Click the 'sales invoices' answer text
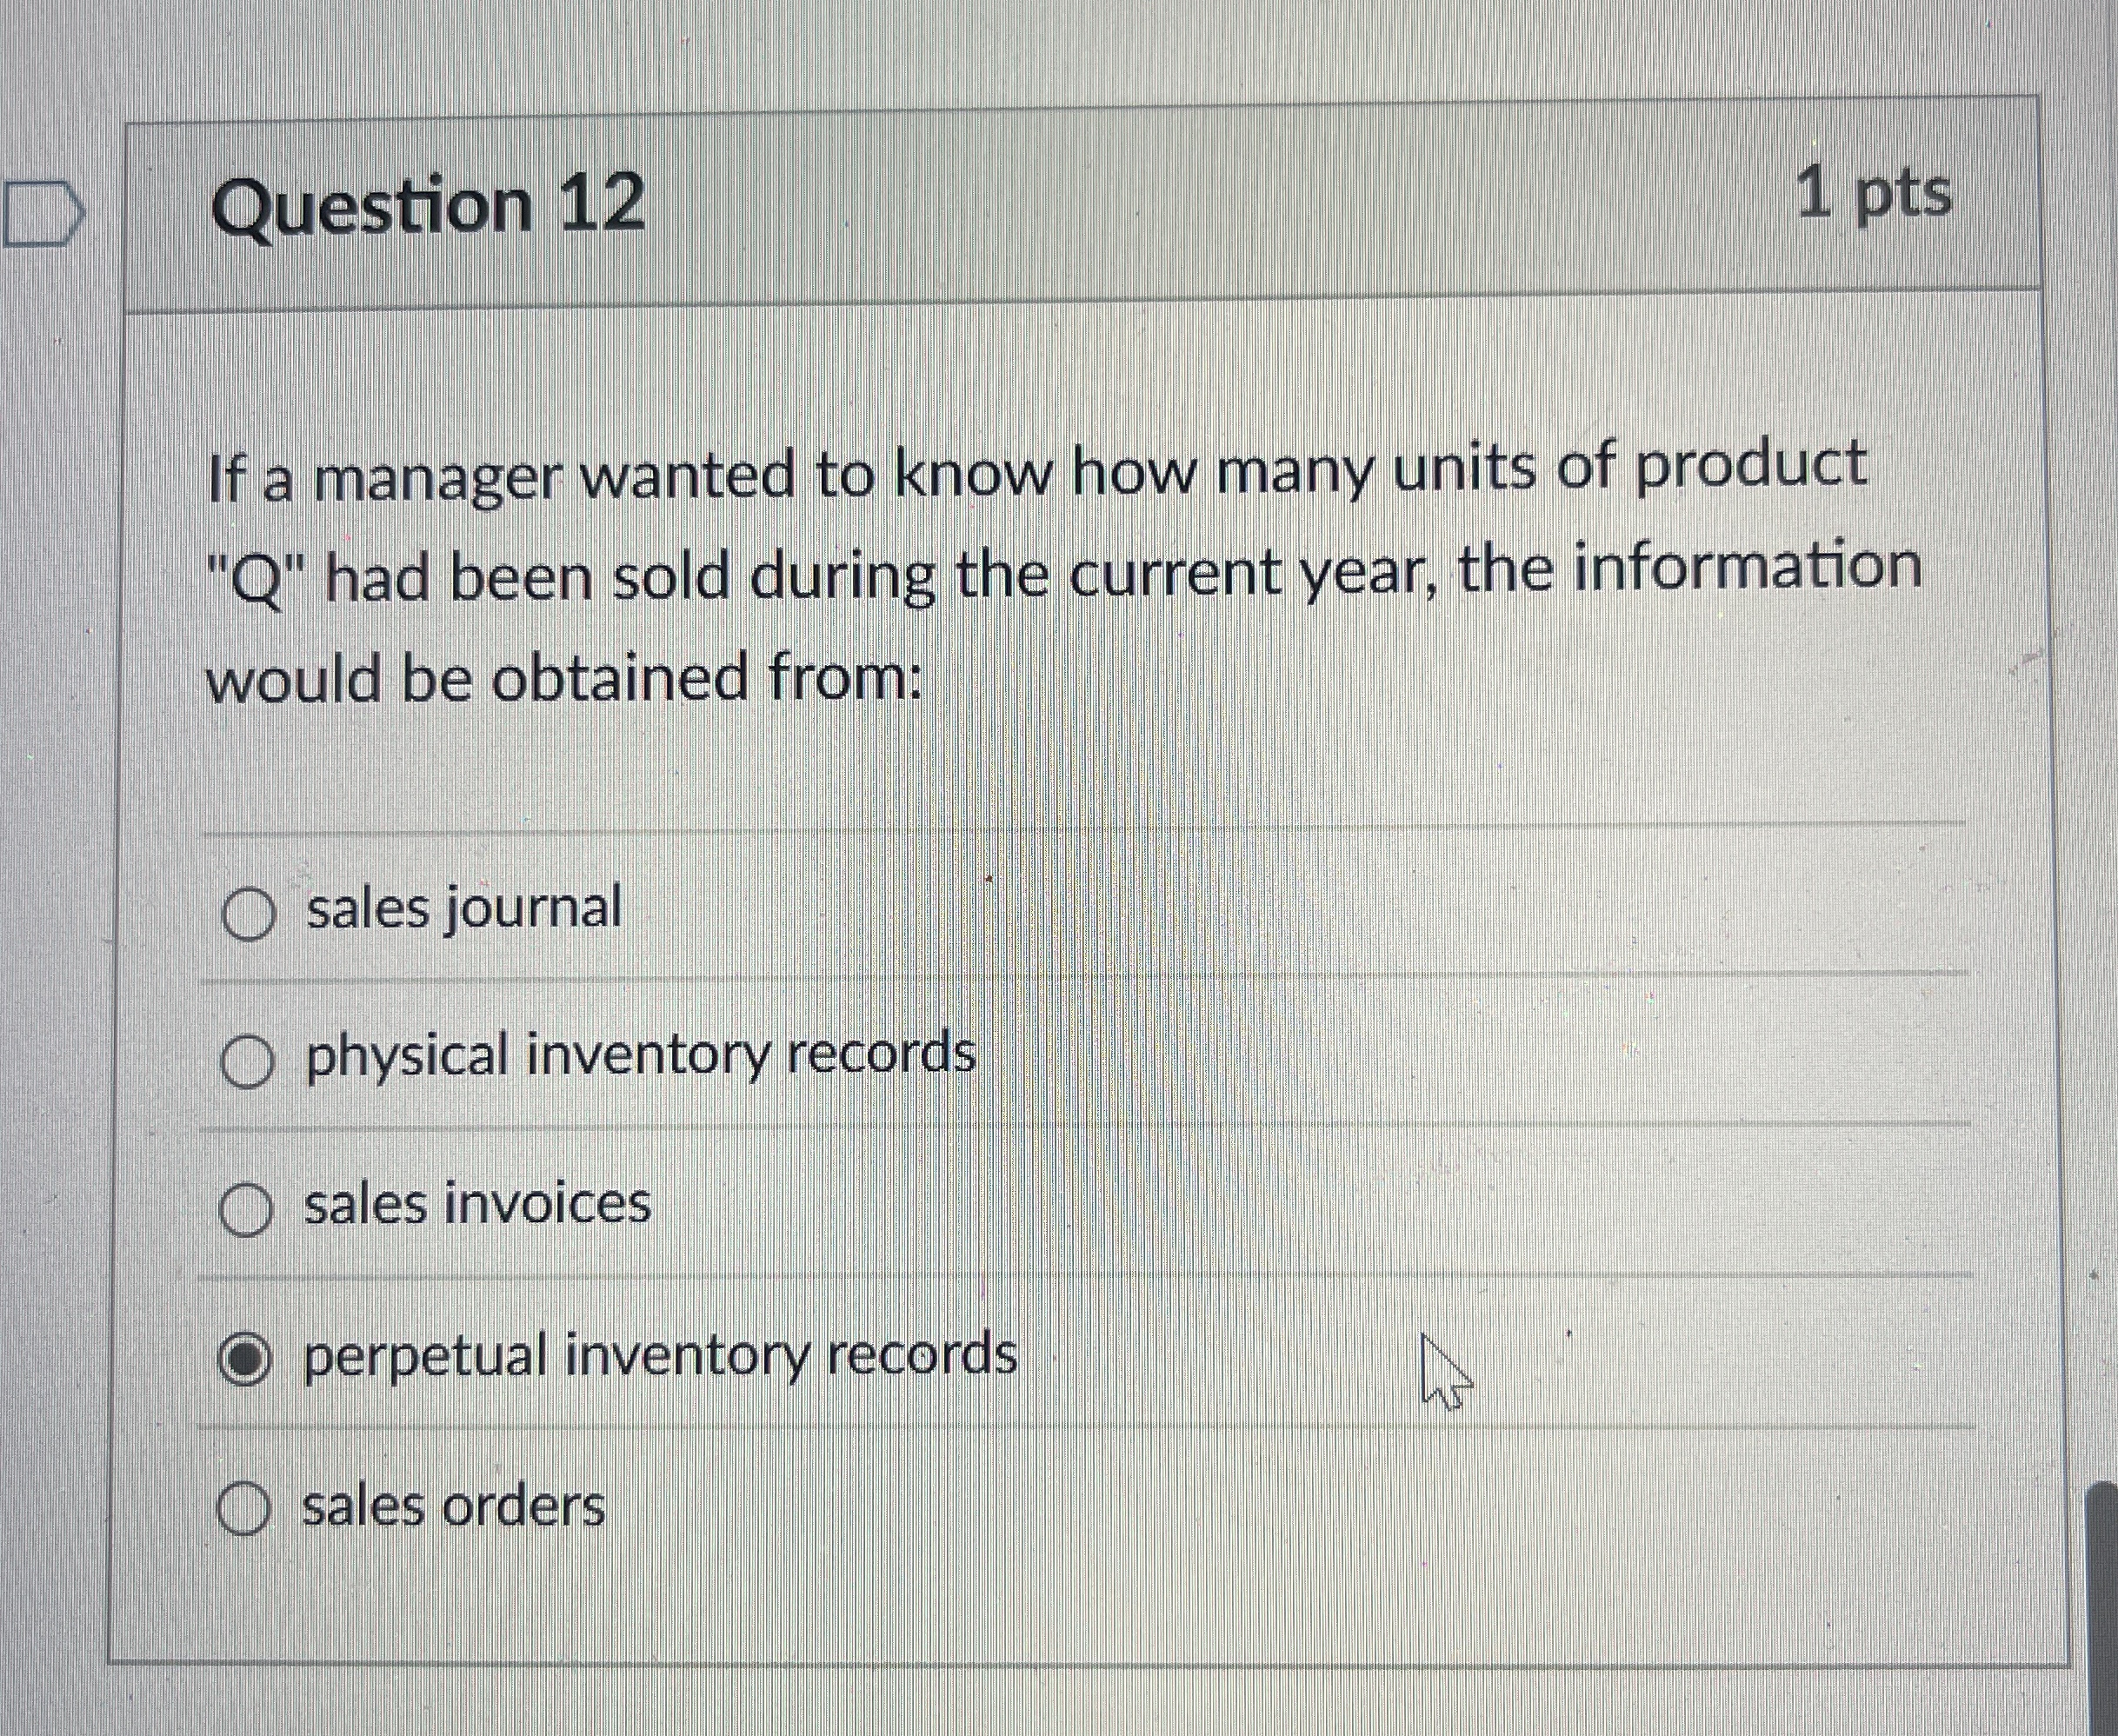This screenshot has height=1736, width=2118. 478,1206
